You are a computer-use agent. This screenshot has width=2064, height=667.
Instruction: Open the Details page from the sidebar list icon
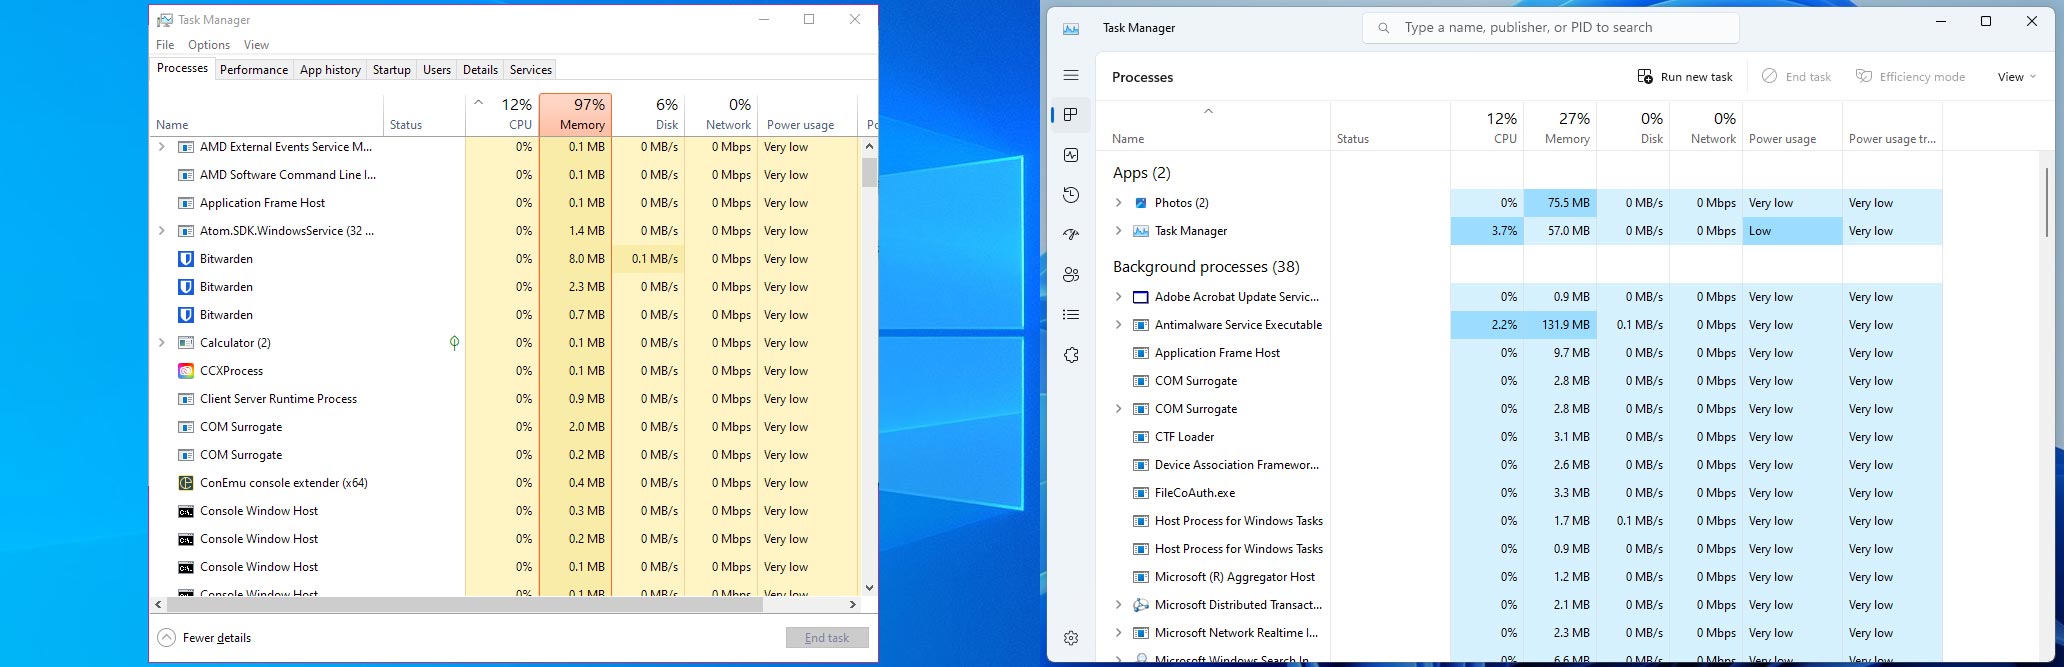tap(1071, 315)
